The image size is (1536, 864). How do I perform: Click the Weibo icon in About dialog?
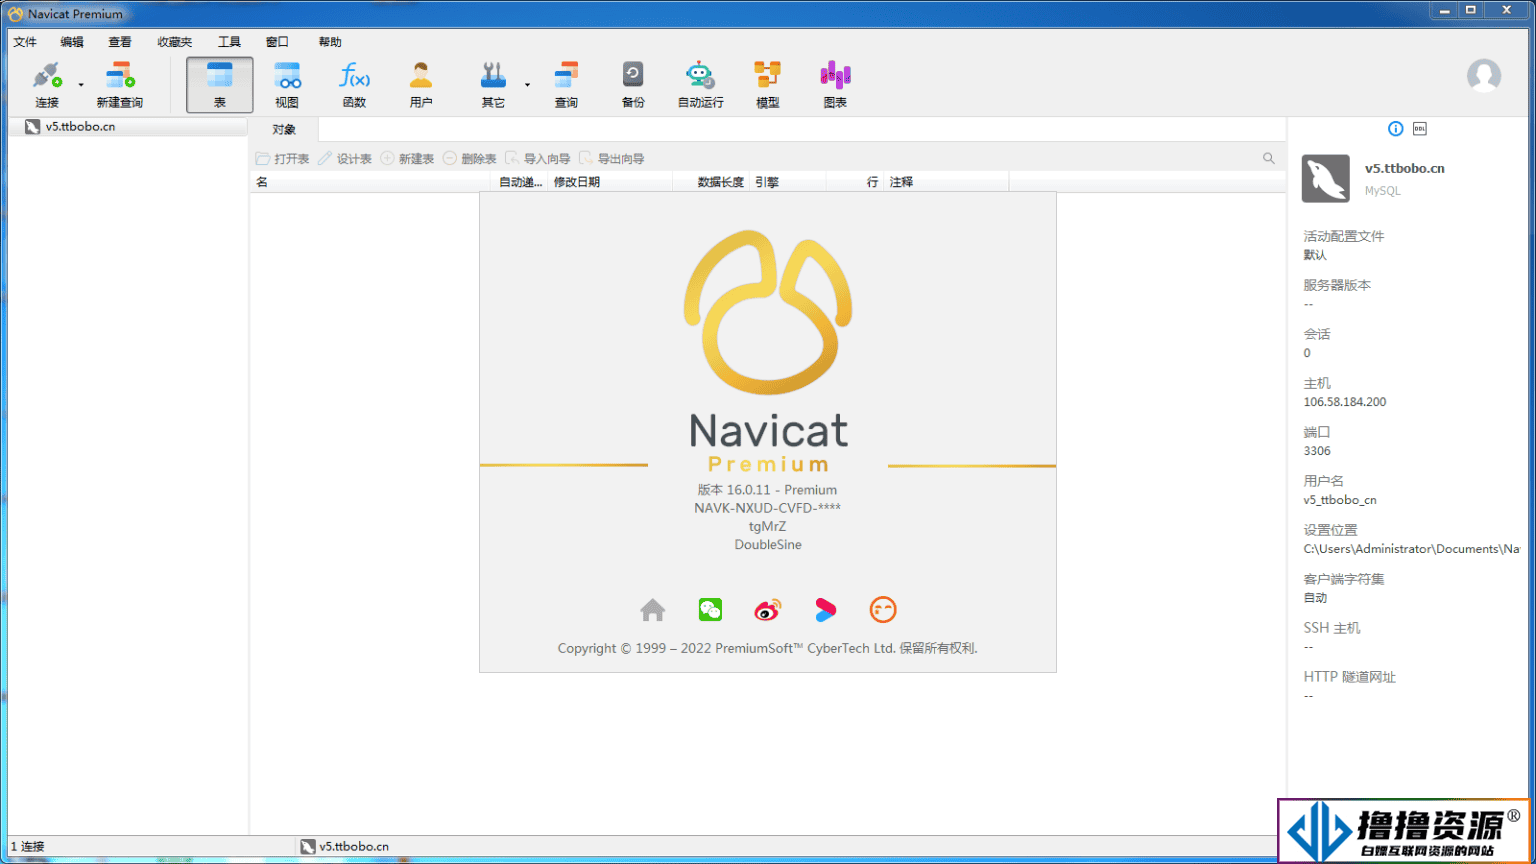point(767,609)
